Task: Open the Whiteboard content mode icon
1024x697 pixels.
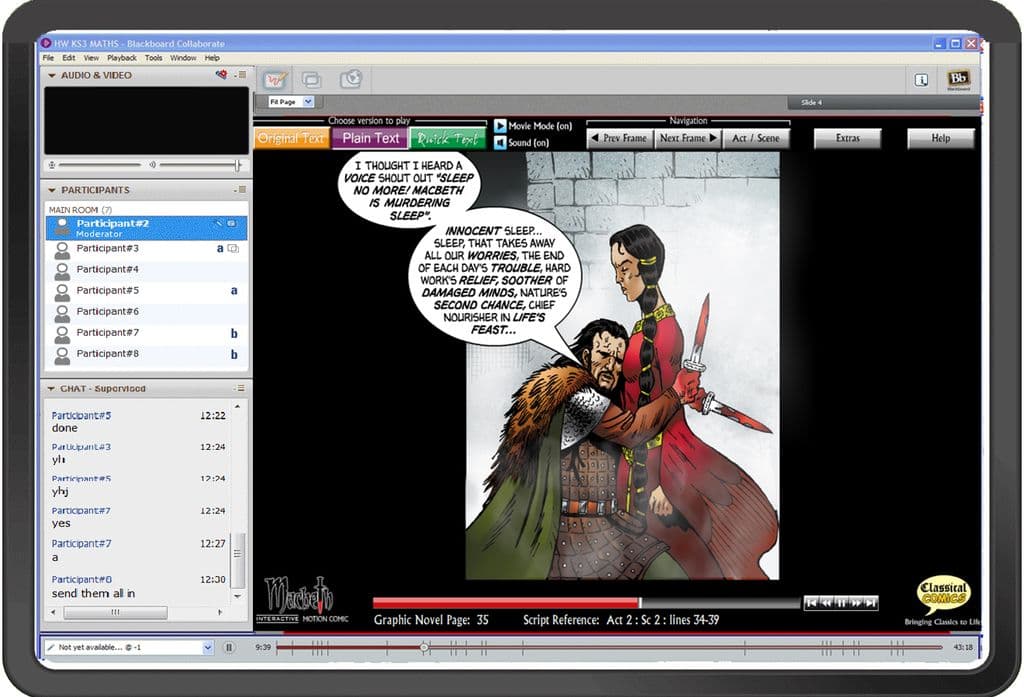Action: 275,80
